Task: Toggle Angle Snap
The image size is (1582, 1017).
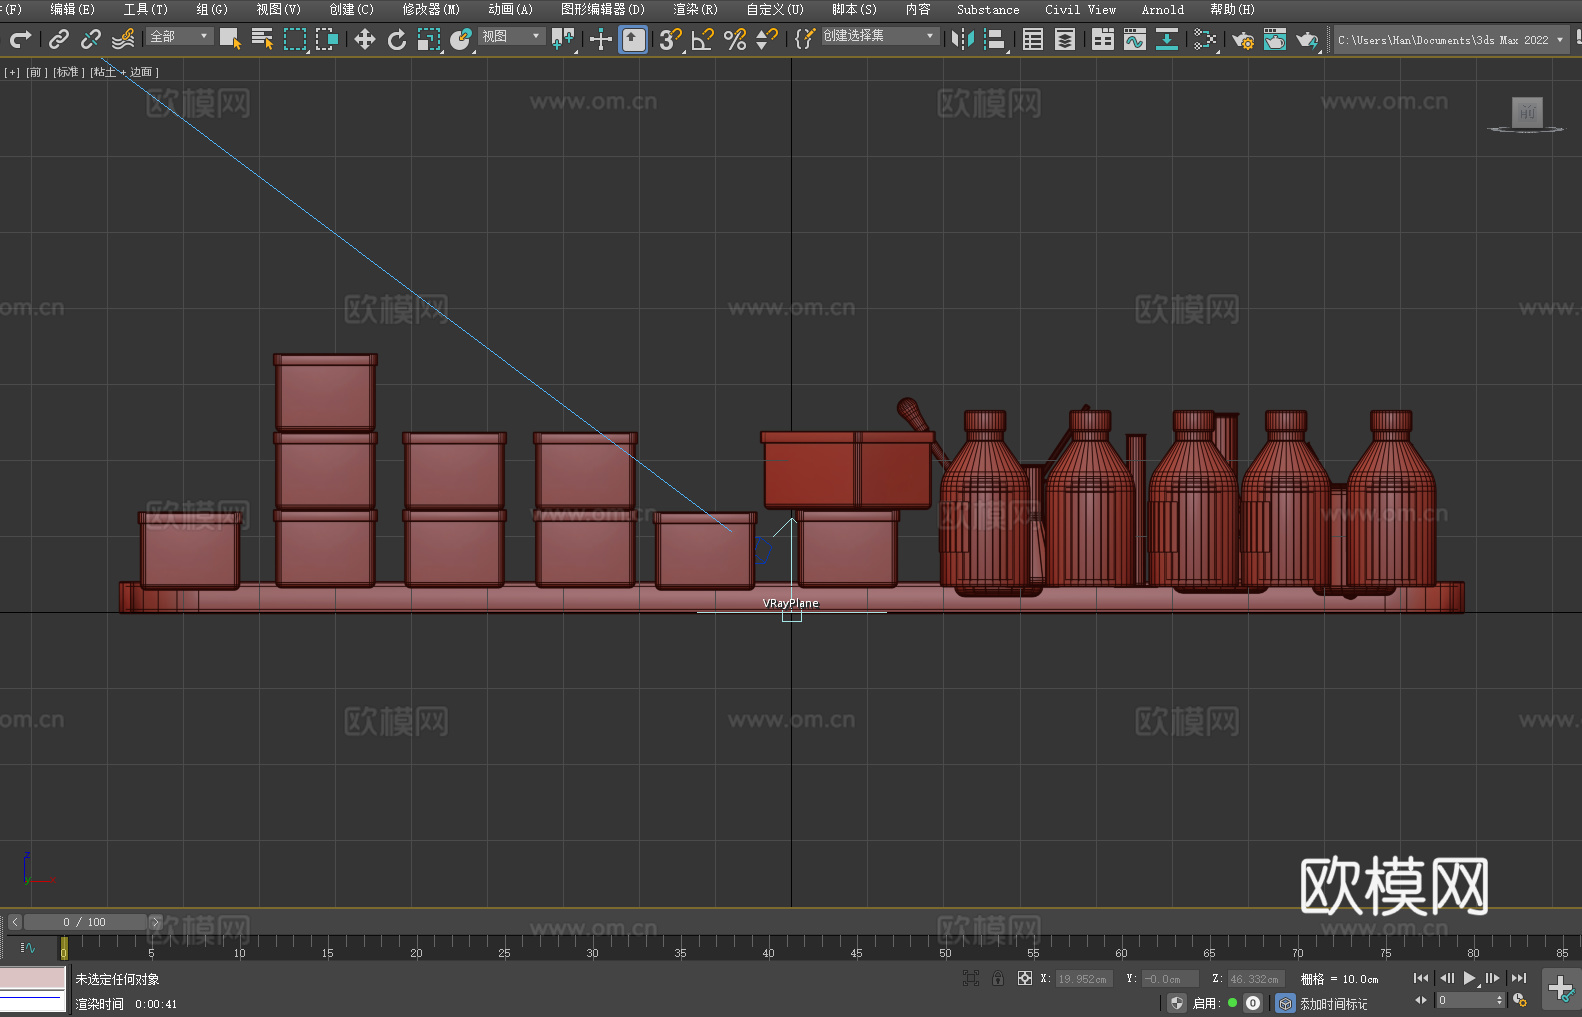Action: click(x=703, y=39)
